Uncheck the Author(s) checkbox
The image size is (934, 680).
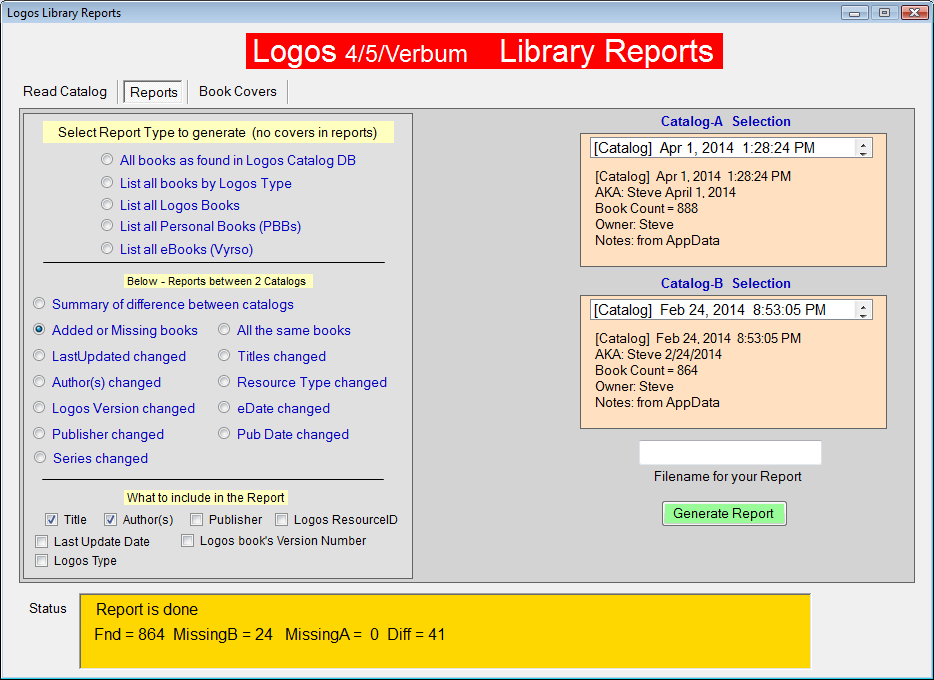111,520
